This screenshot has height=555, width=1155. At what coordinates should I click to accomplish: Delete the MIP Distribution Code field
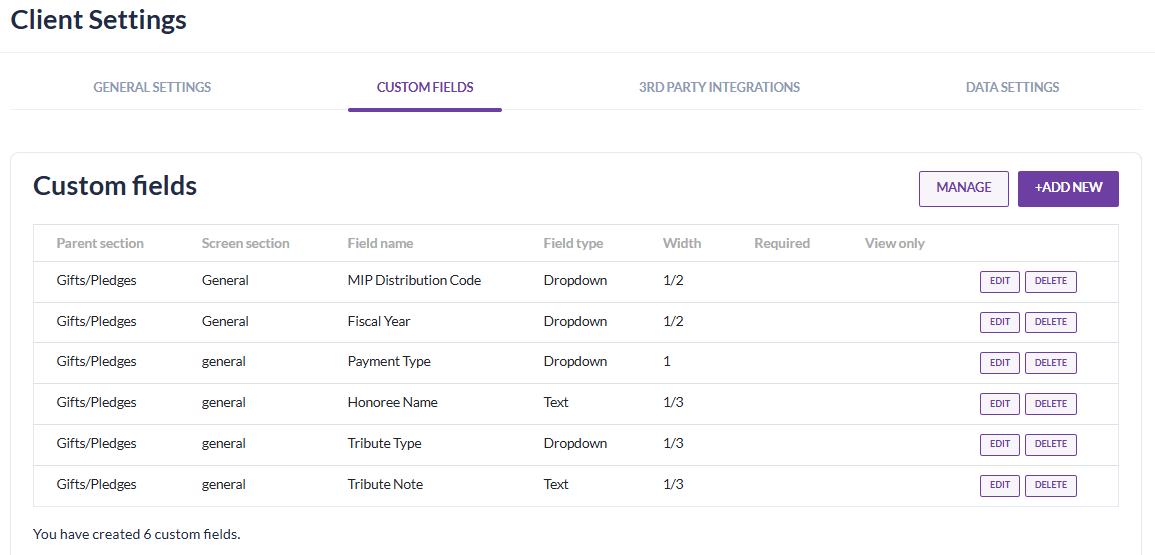pyautogui.click(x=1050, y=281)
